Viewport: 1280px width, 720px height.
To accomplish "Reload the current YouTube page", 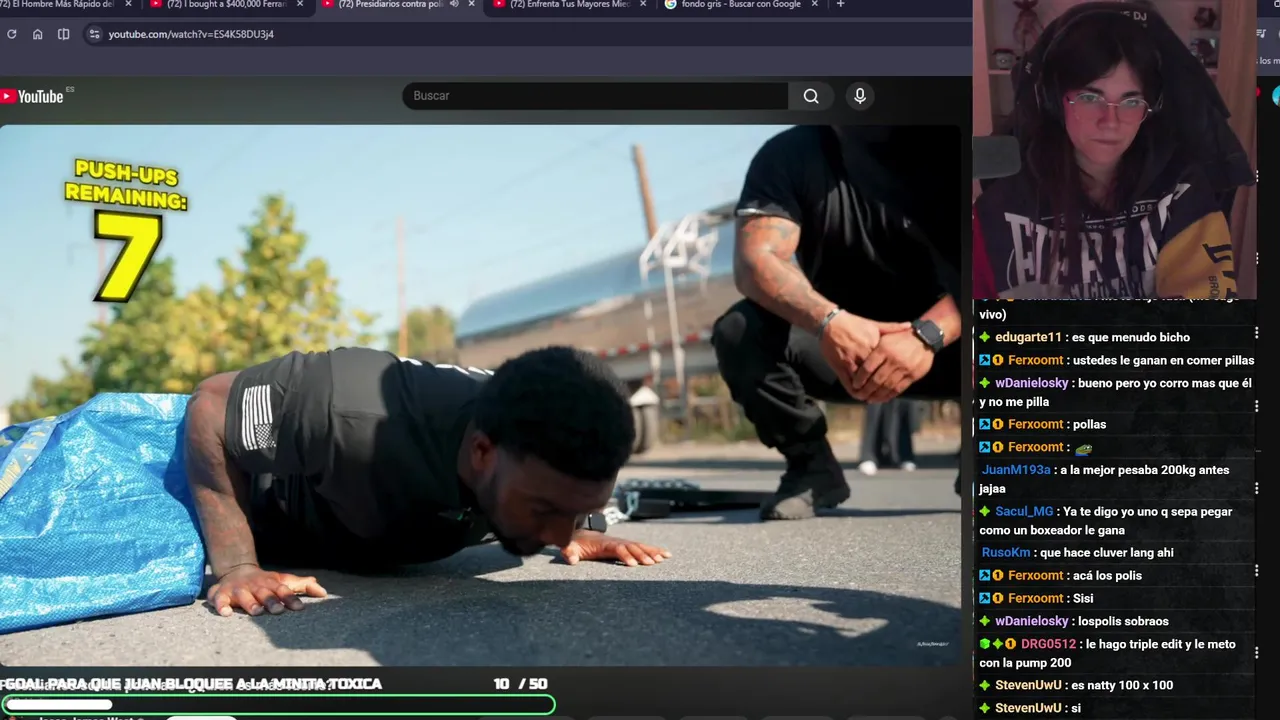I will click(x=11, y=34).
